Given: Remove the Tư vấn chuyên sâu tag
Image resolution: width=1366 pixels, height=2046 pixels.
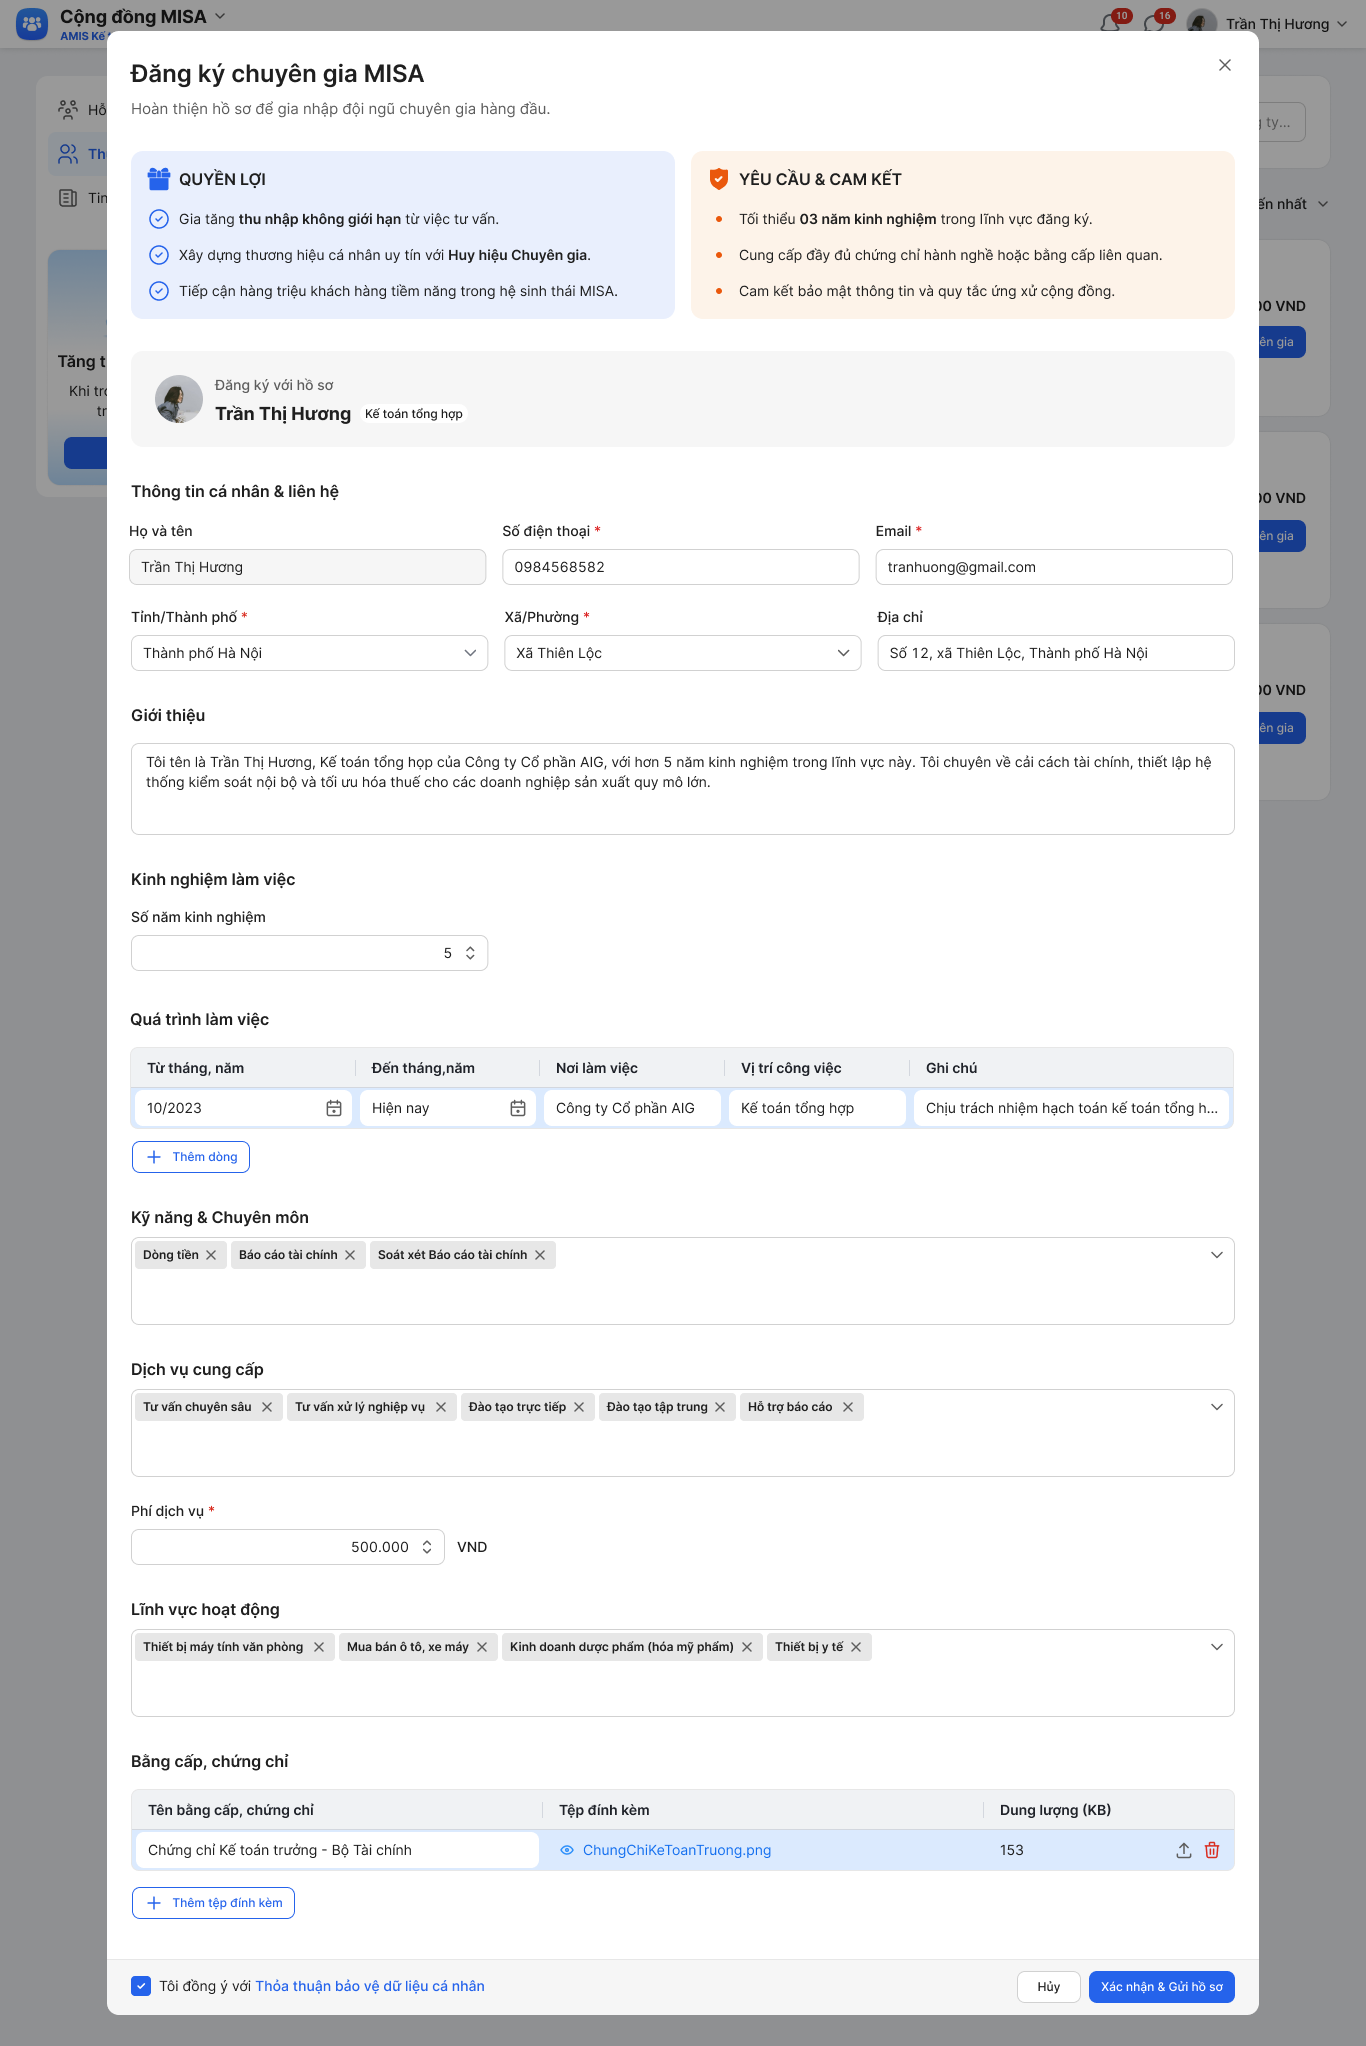Looking at the screenshot, I should point(267,1407).
